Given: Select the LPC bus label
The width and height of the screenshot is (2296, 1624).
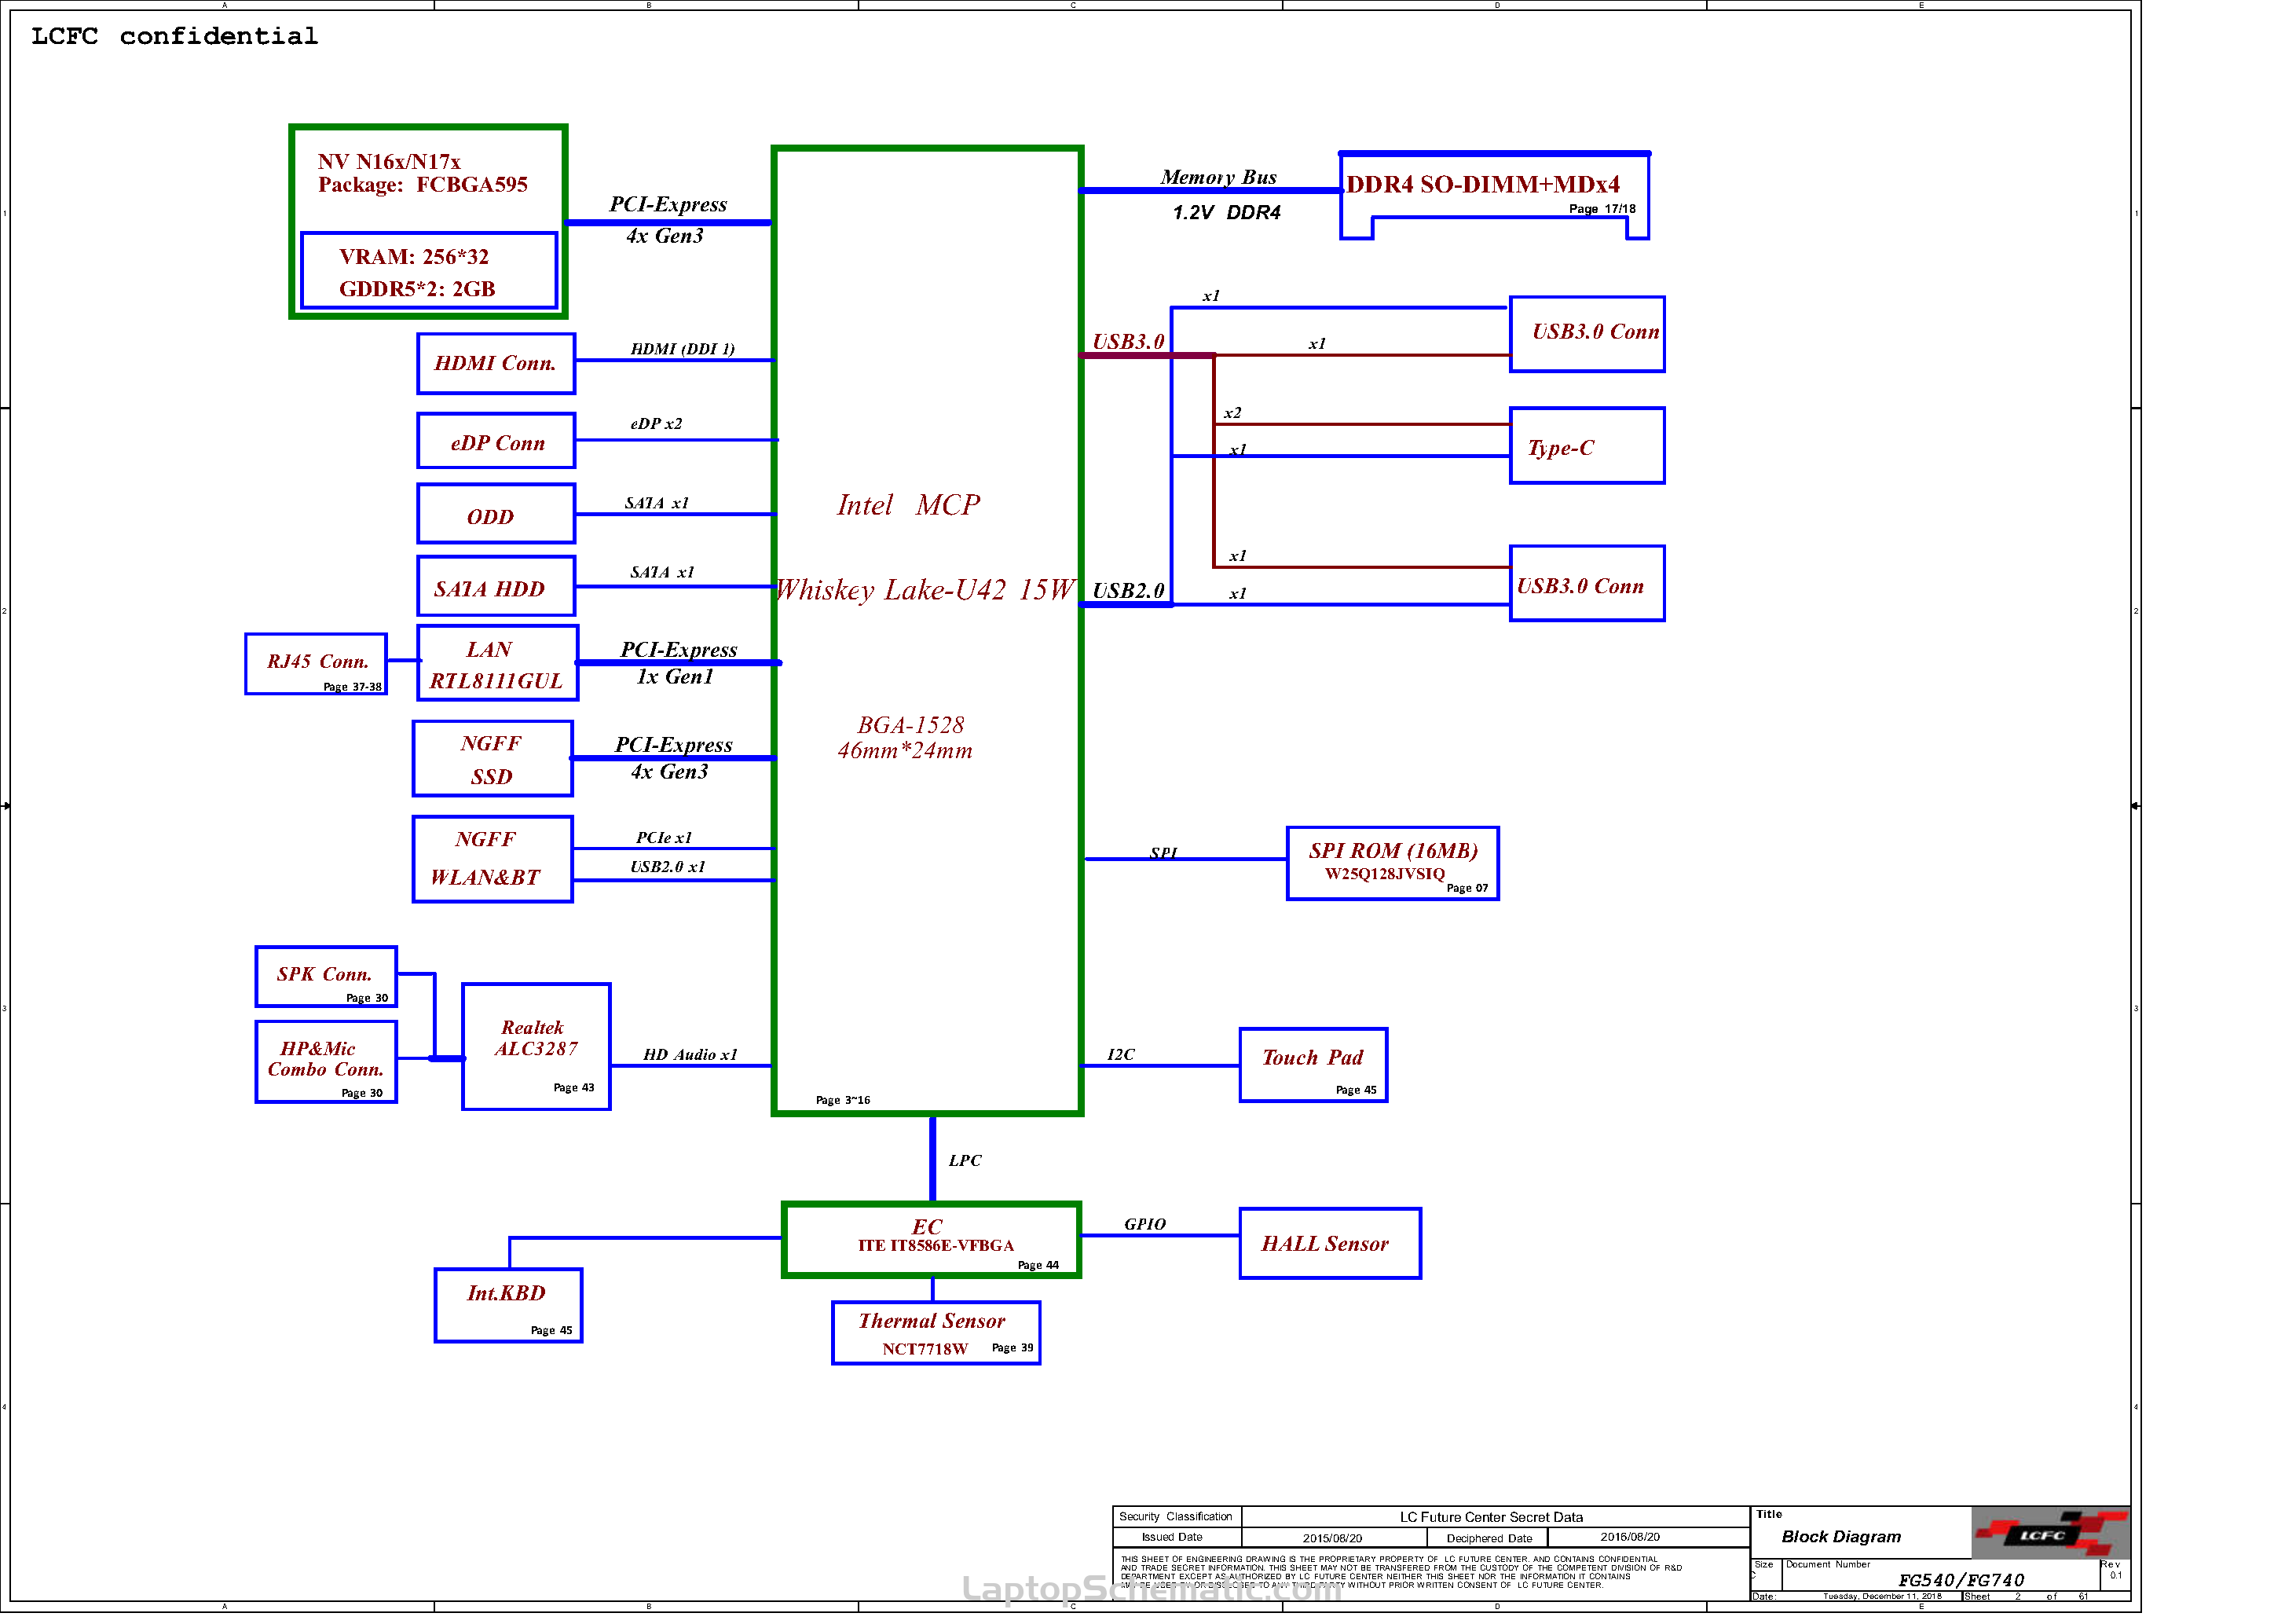Looking at the screenshot, I should [x=966, y=1161].
